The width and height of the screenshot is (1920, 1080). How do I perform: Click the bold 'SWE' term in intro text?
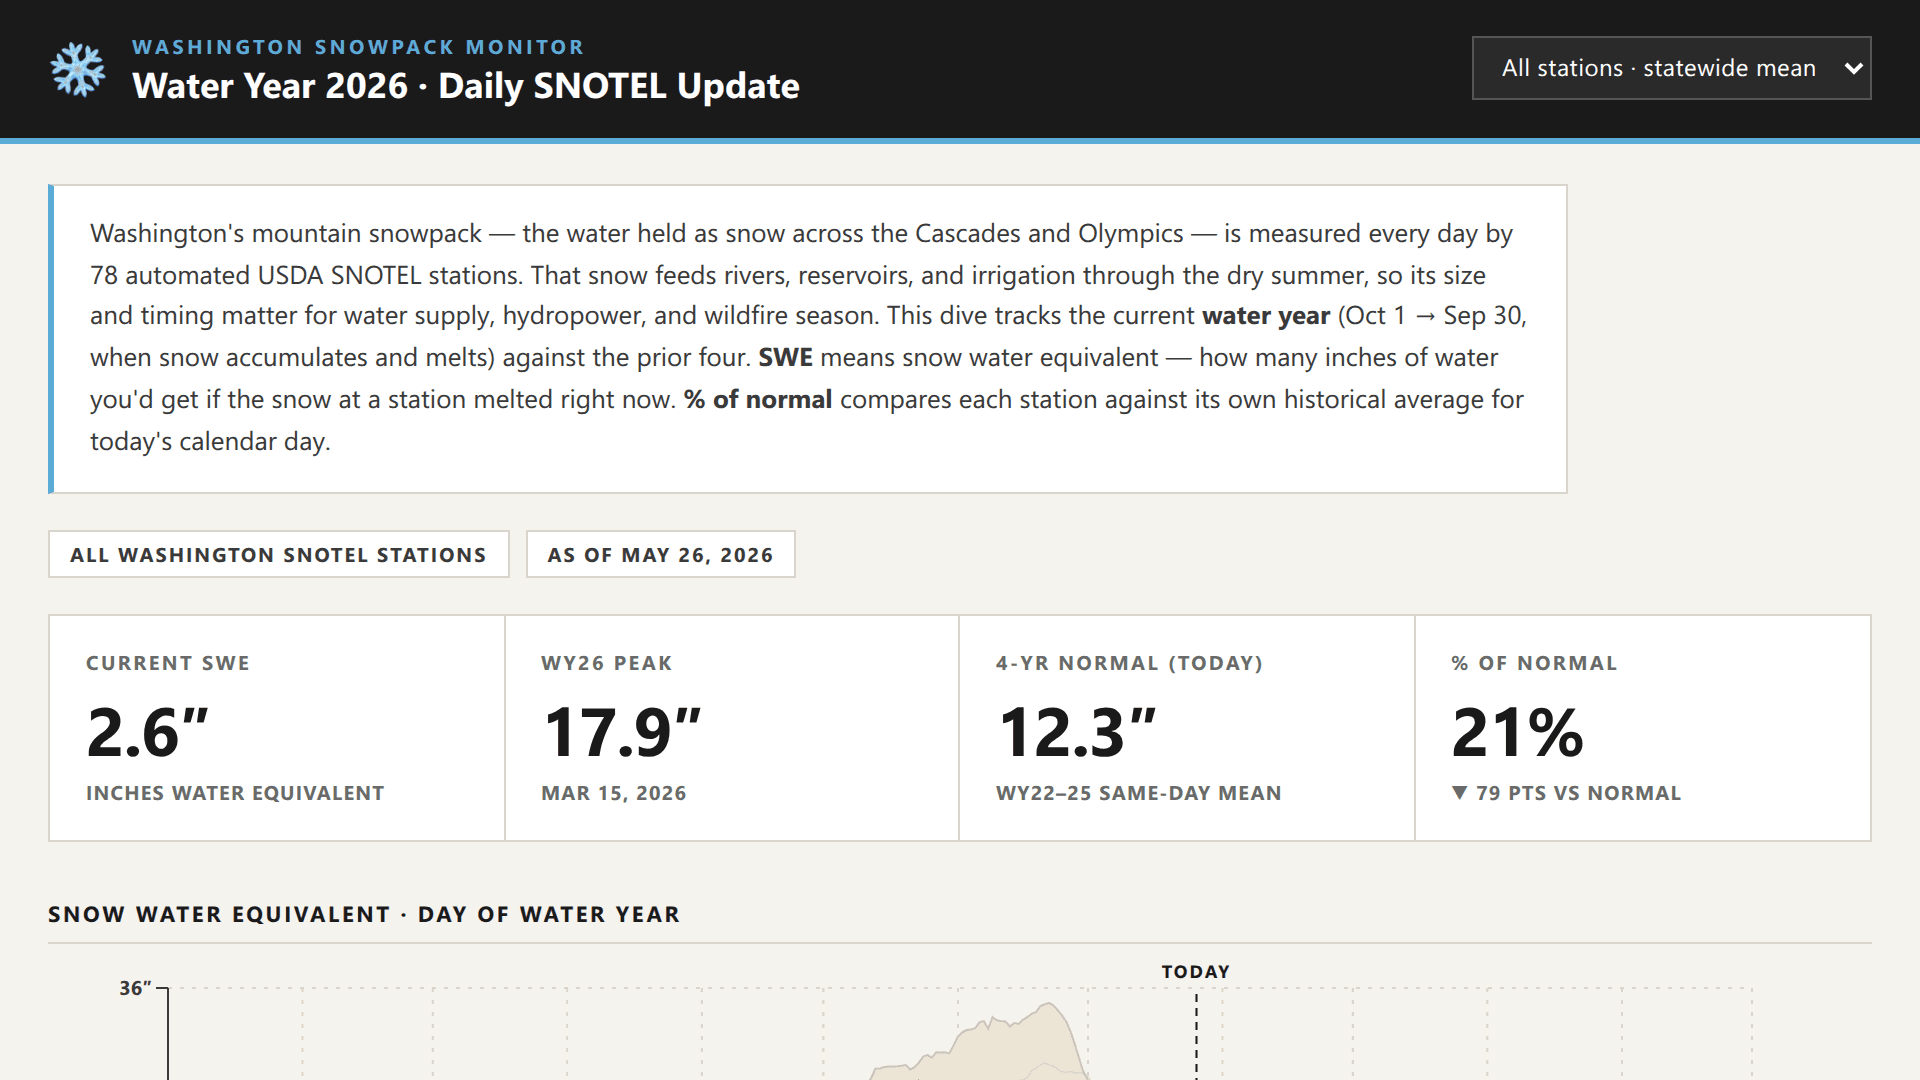coord(785,358)
